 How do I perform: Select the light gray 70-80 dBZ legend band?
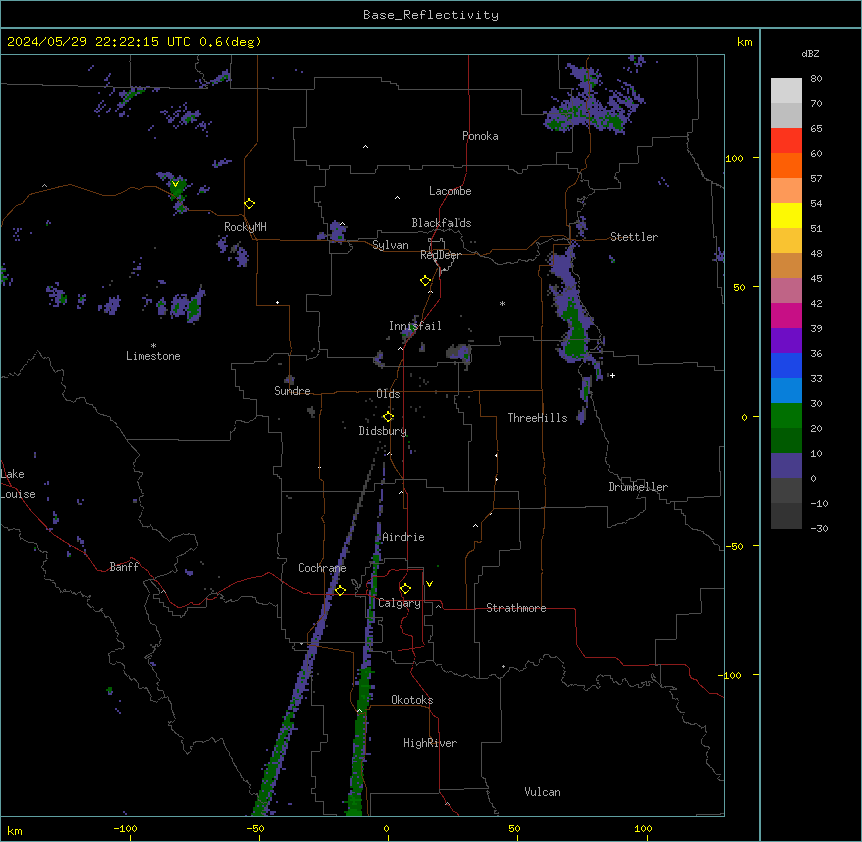[786, 91]
